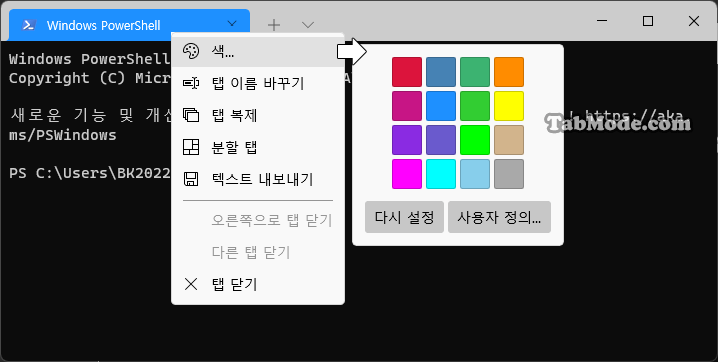Image resolution: width=718 pixels, height=362 pixels.
Task: Click the 다시 설정 button
Action: (x=404, y=217)
